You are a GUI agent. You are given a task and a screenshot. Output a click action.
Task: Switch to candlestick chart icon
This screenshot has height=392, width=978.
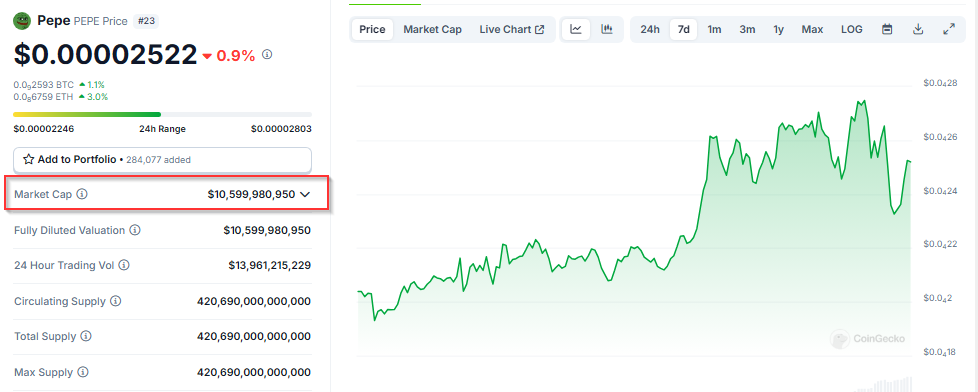[607, 29]
